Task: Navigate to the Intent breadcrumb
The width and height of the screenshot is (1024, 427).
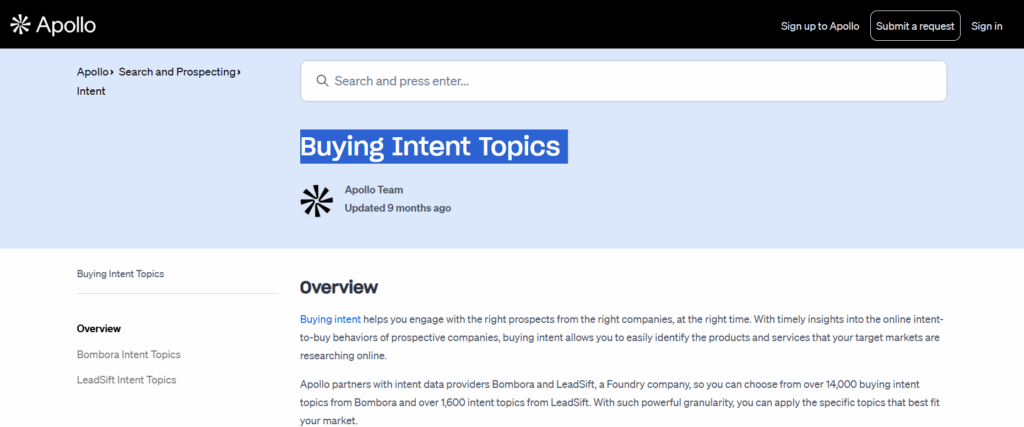Action: [91, 91]
